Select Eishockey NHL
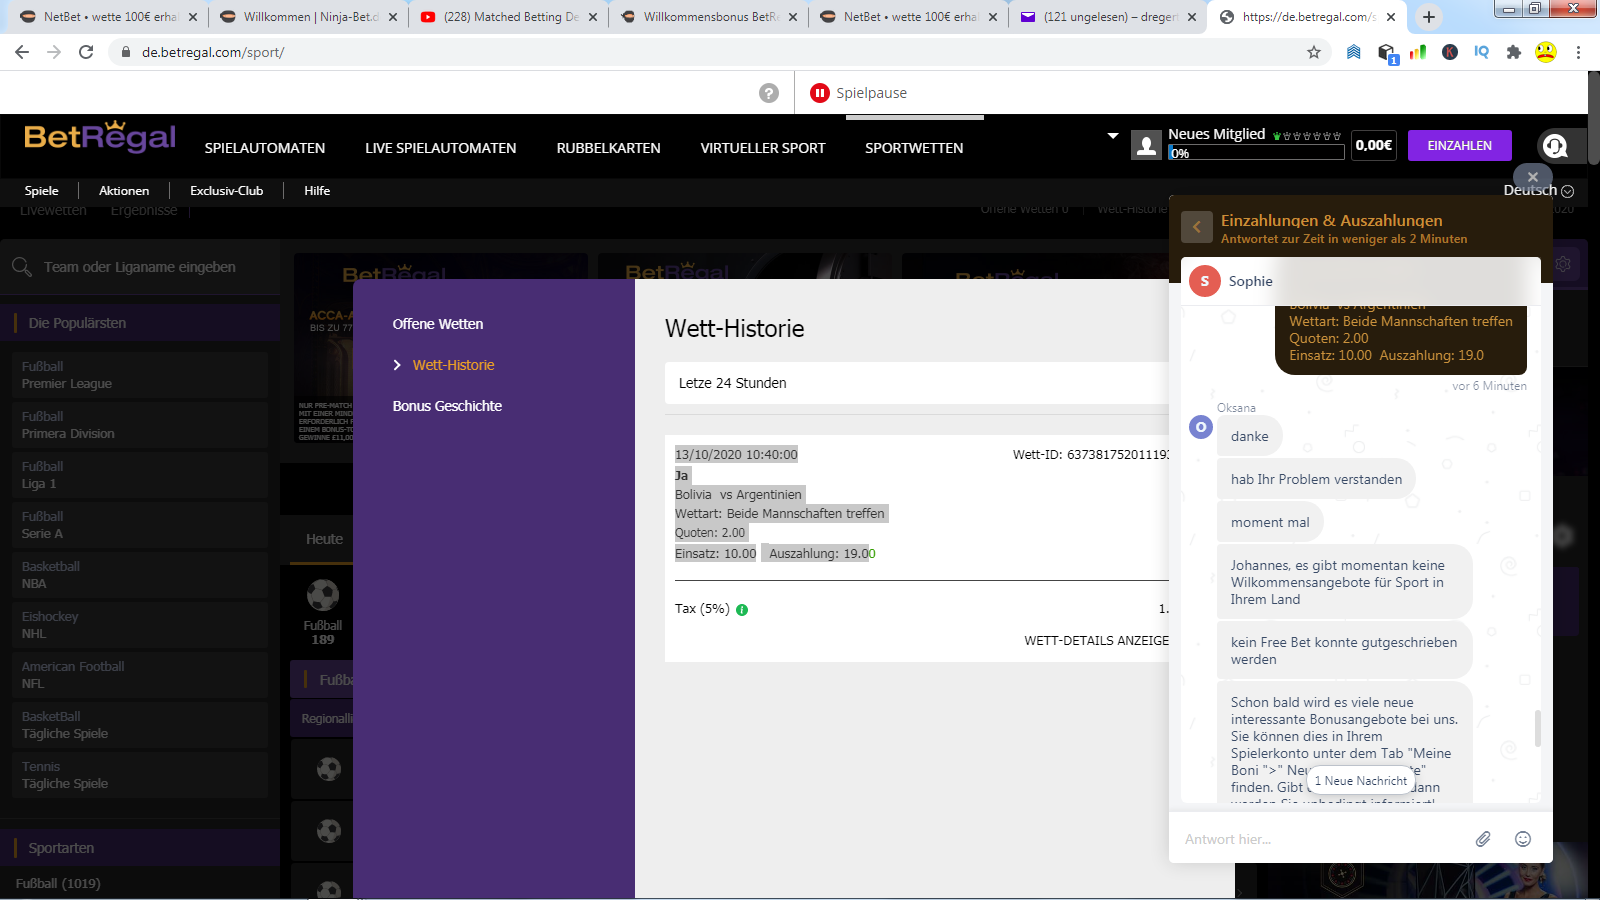Viewport: 1600px width, 900px height. [x=140, y=625]
